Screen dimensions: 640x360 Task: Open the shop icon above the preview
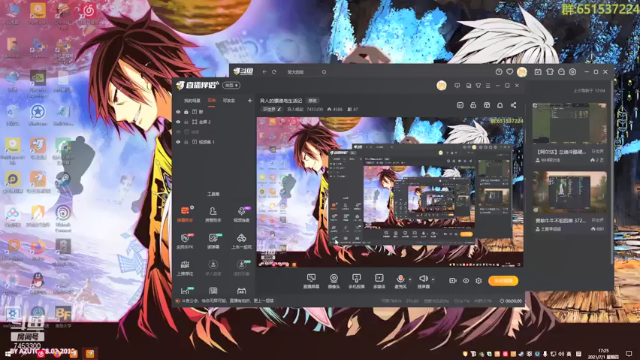click(487, 105)
